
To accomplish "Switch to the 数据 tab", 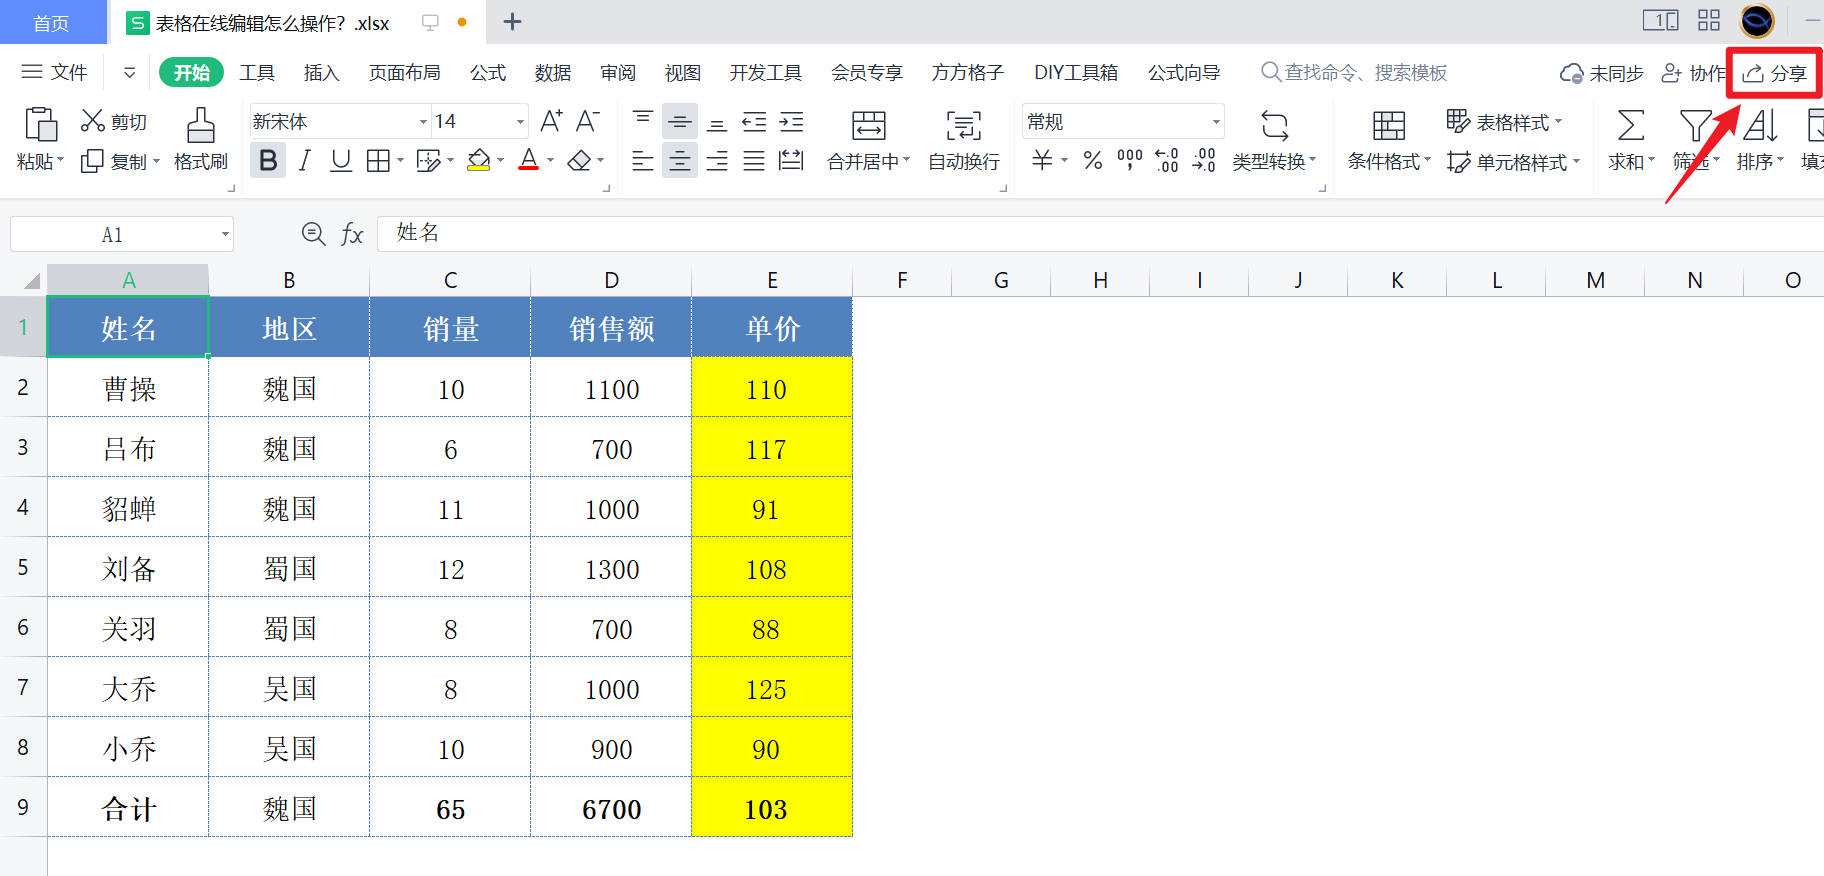I will [553, 73].
